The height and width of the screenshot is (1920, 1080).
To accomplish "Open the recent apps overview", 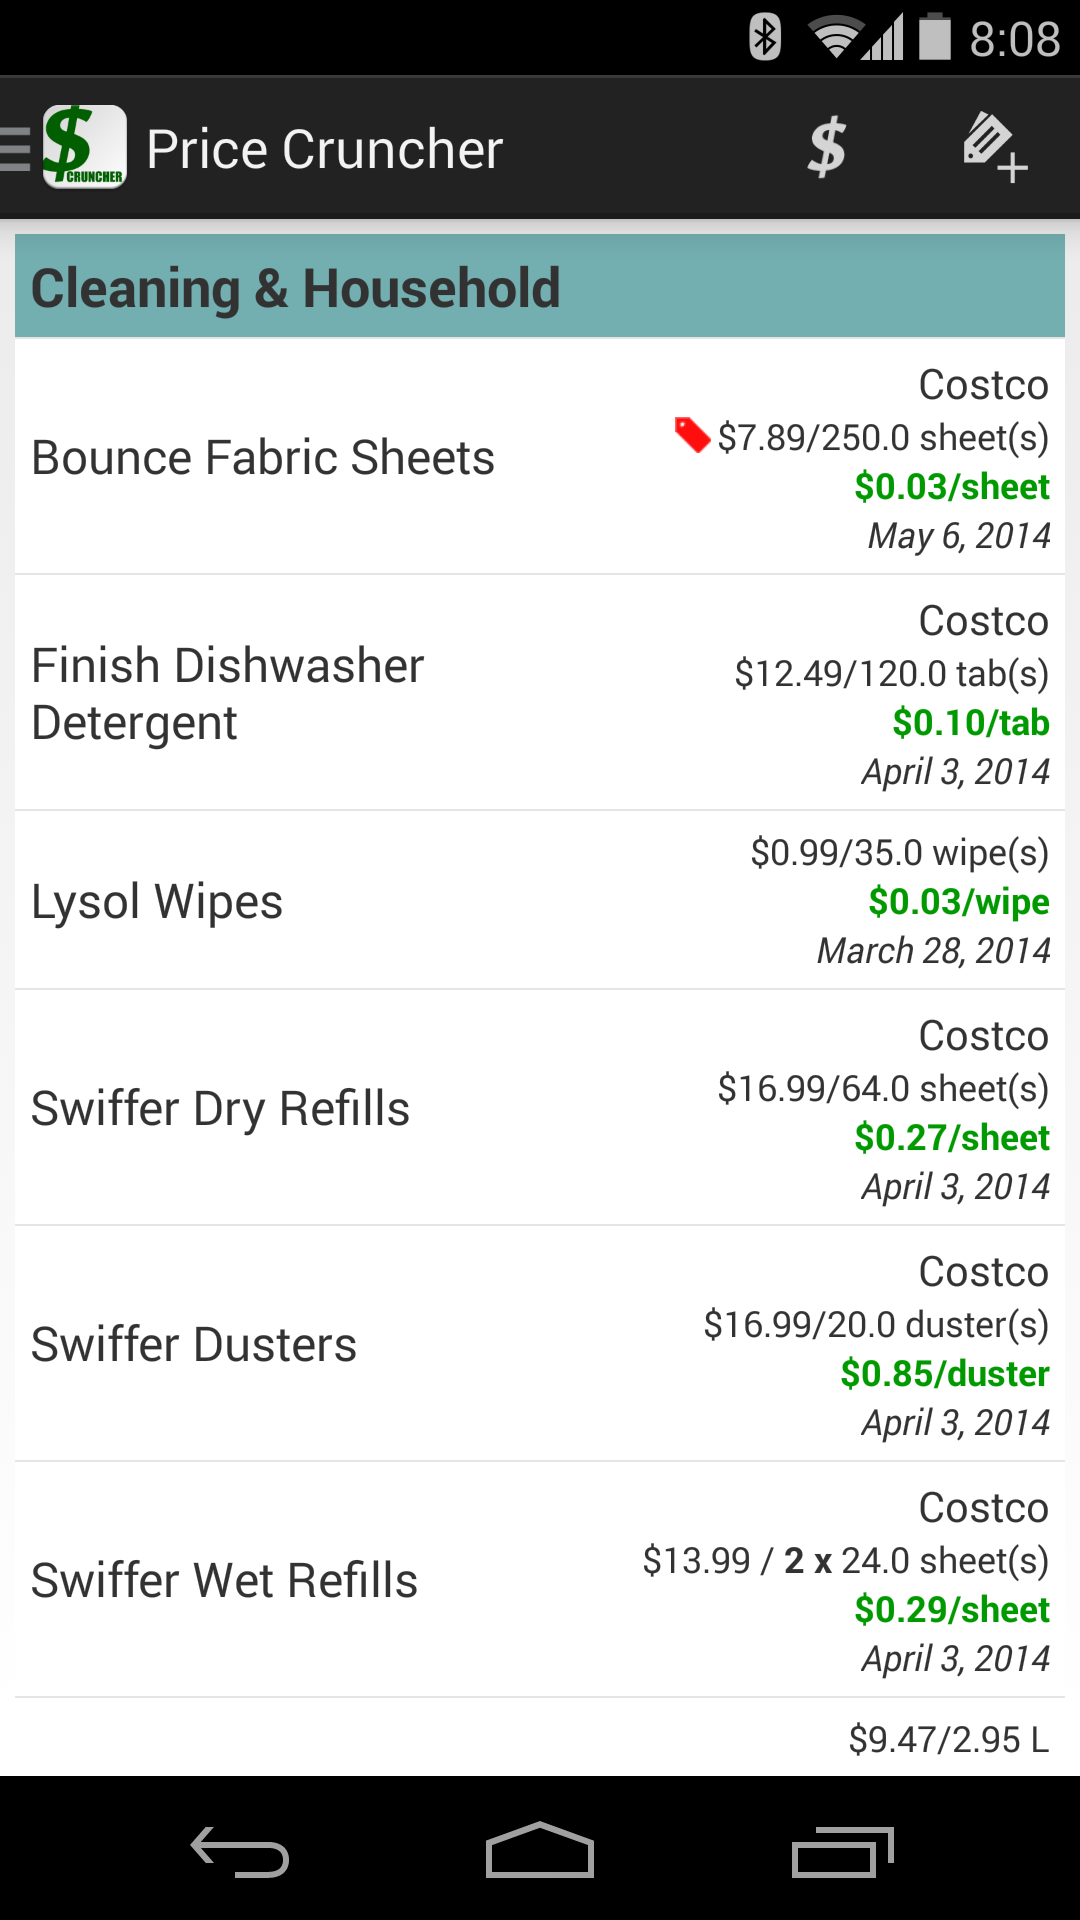I will (x=842, y=1851).
